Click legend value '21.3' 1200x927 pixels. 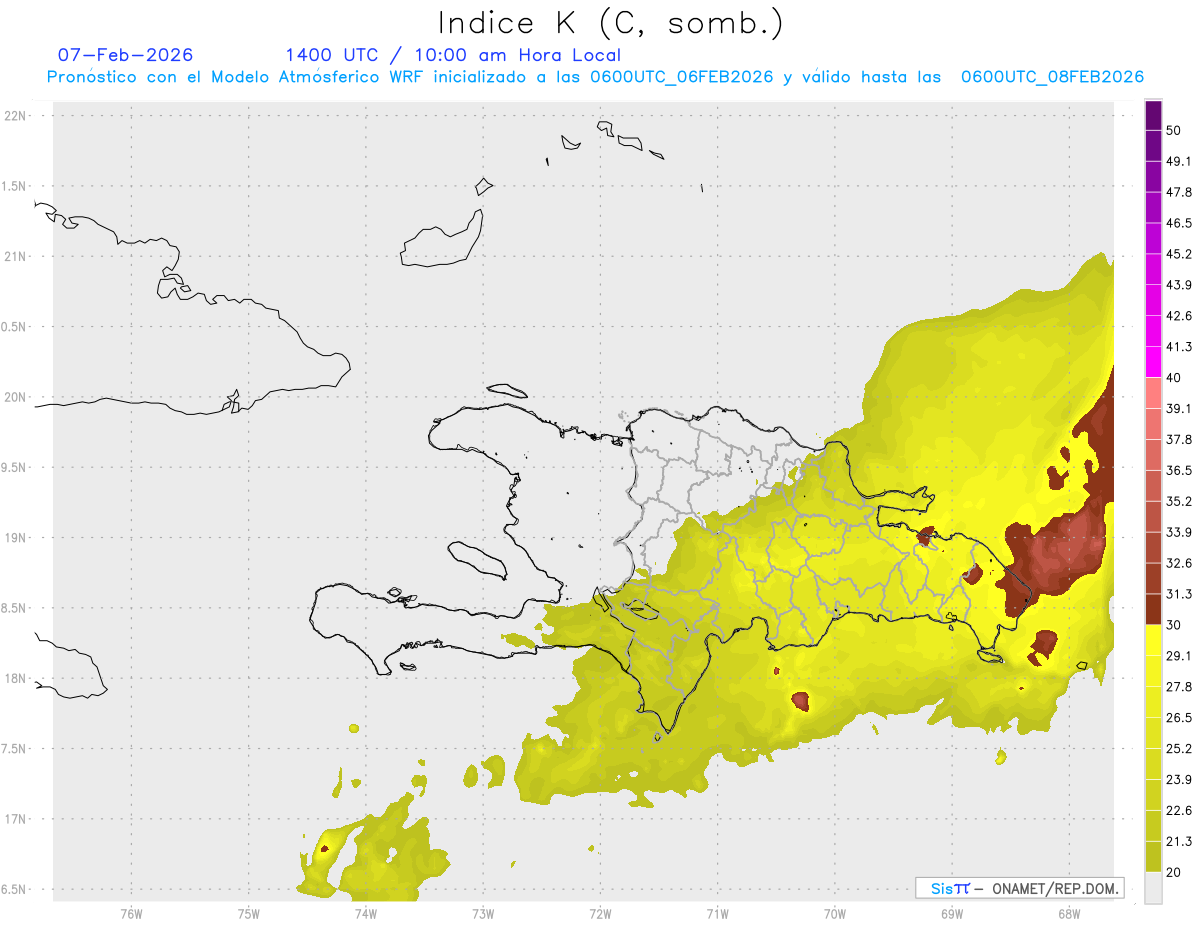[x=1179, y=841]
